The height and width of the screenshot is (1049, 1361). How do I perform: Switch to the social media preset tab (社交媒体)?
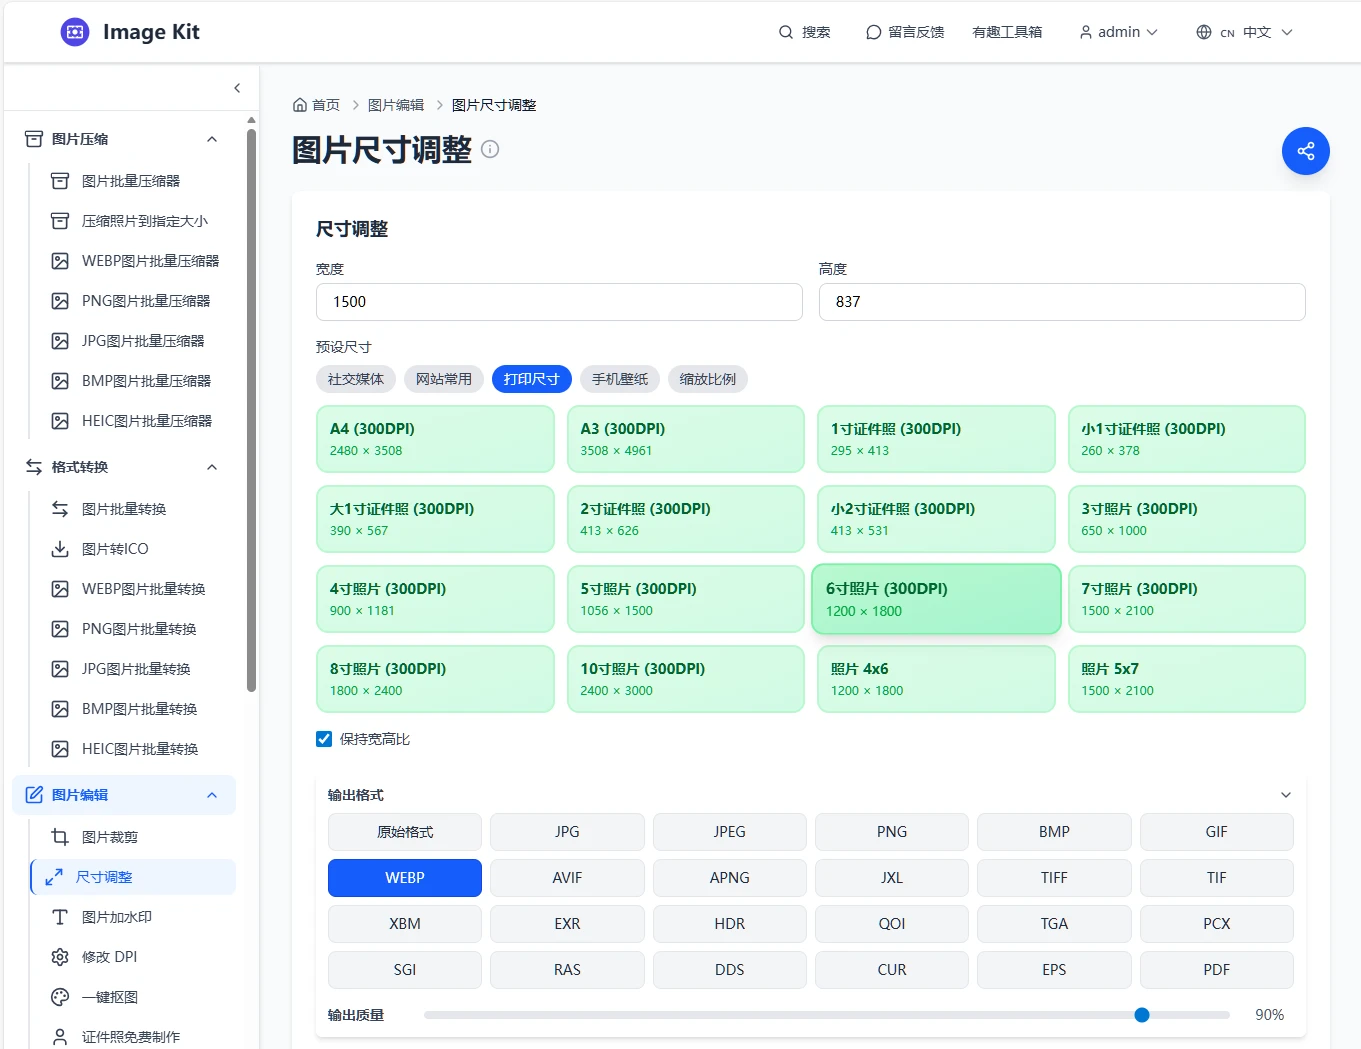[356, 379]
